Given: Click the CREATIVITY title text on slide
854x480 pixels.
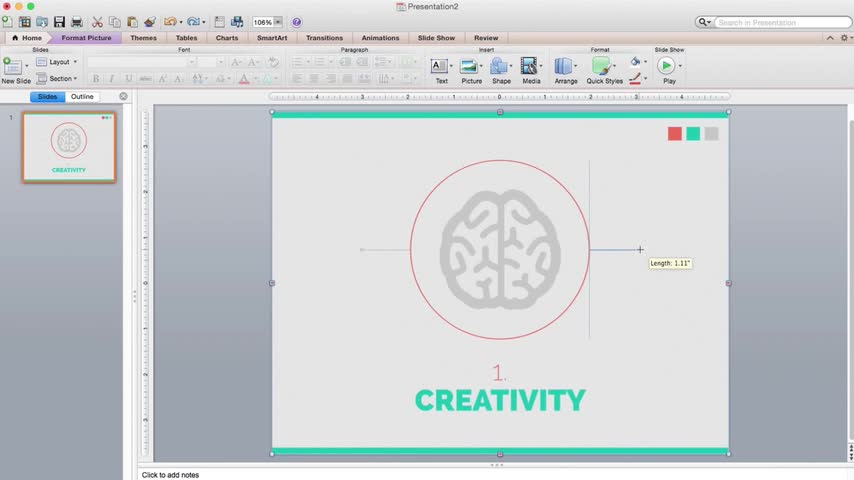Looking at the screenshot, I should tap(500, 400).
